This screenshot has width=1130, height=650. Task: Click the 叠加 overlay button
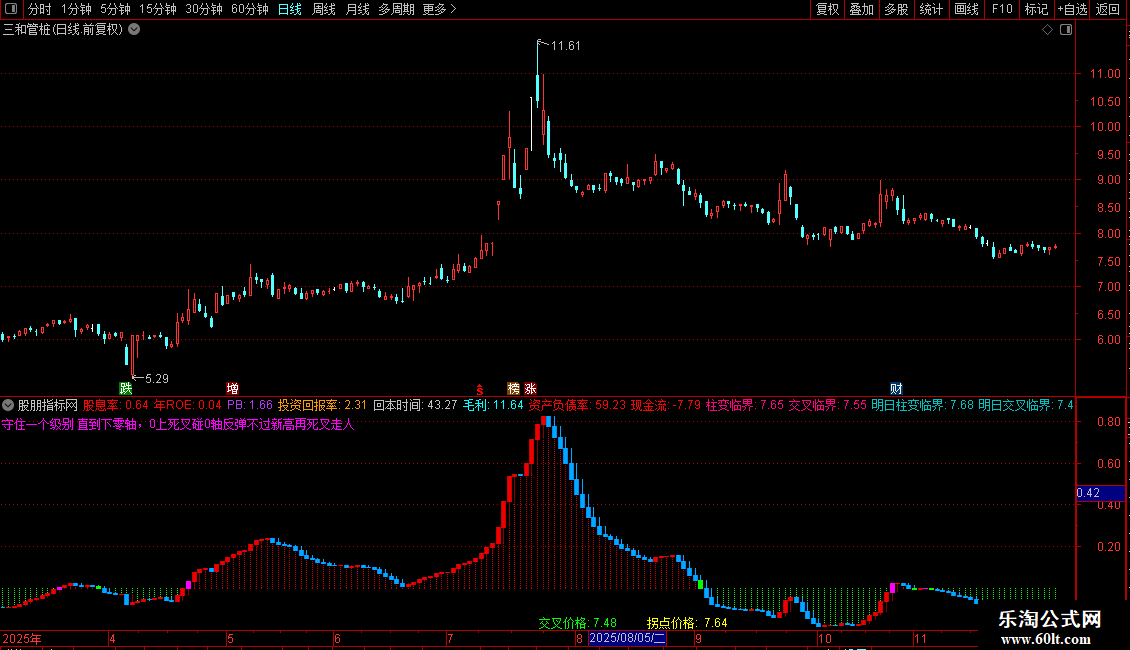861,9
